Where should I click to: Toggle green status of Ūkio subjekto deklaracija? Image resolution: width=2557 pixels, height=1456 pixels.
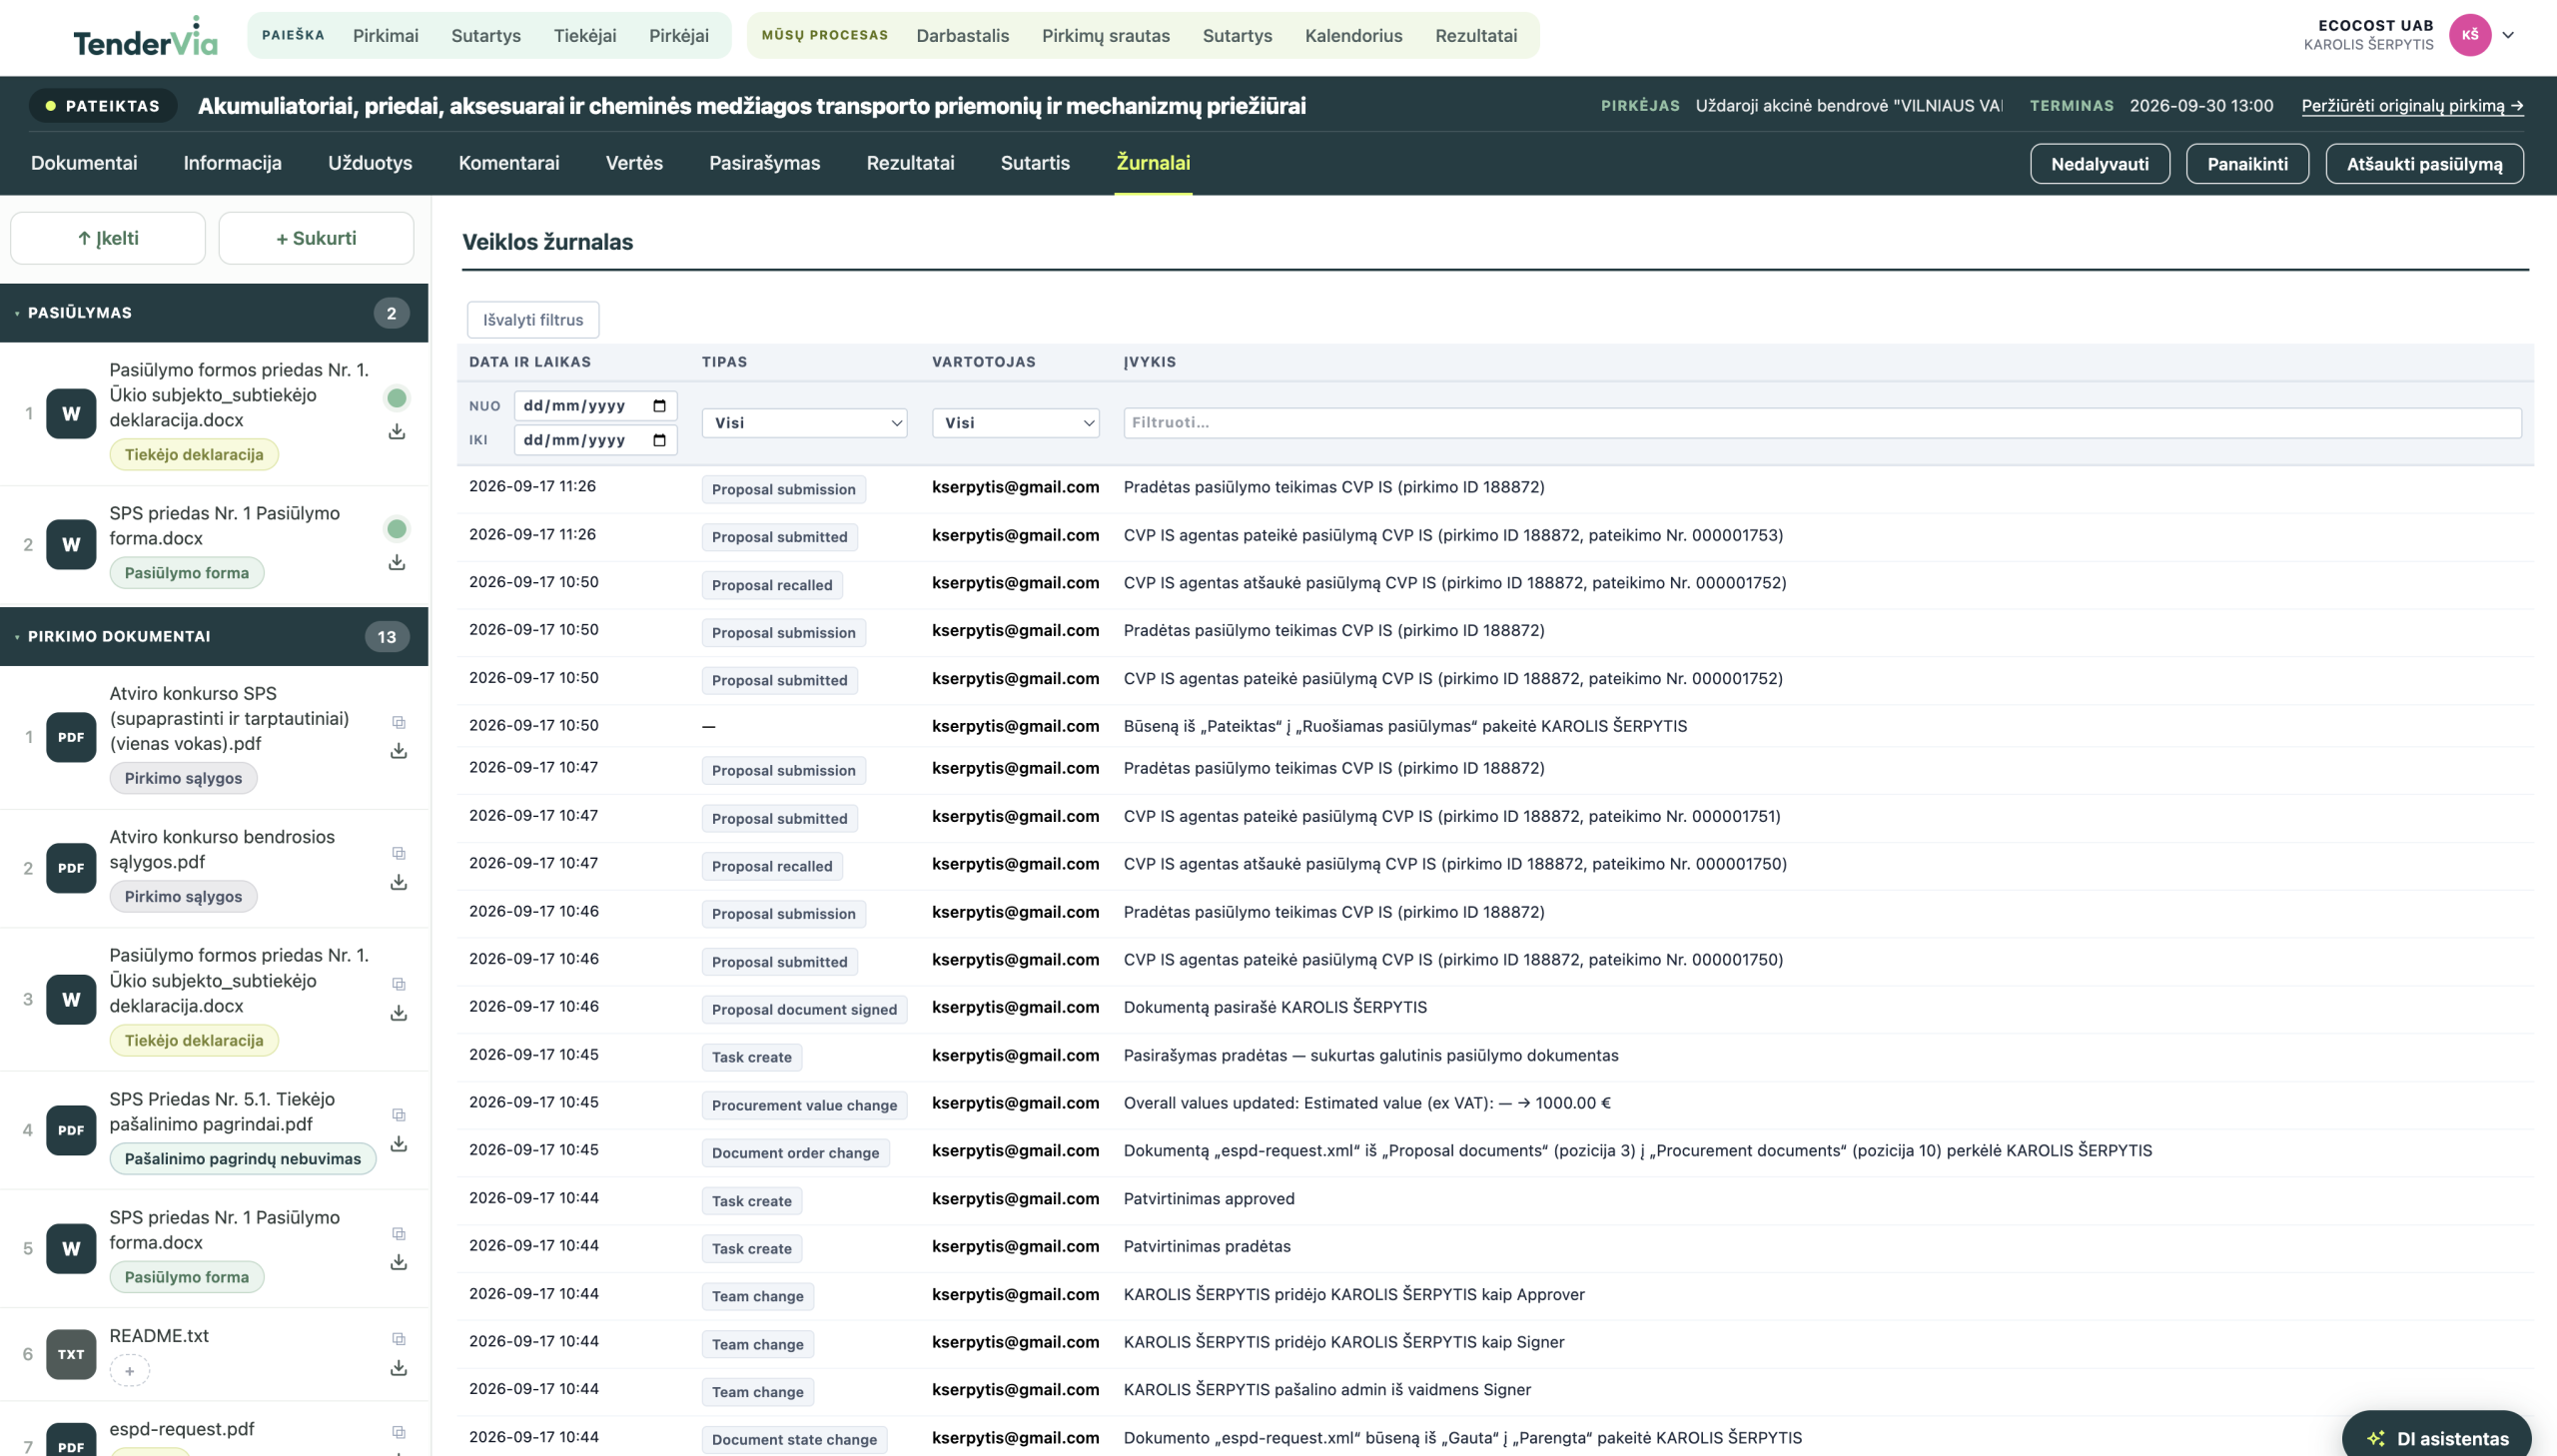pos(397,398)
